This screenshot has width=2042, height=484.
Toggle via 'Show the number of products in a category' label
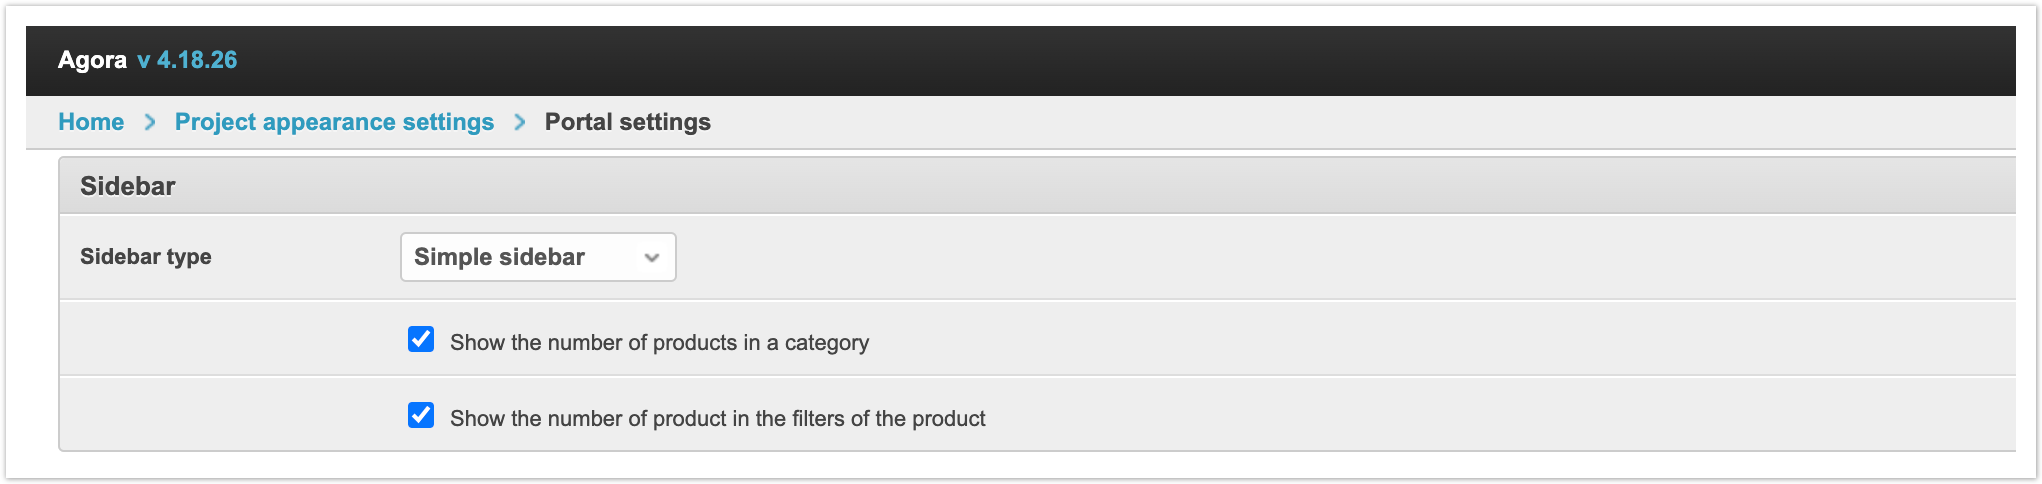tap(659, 343)
